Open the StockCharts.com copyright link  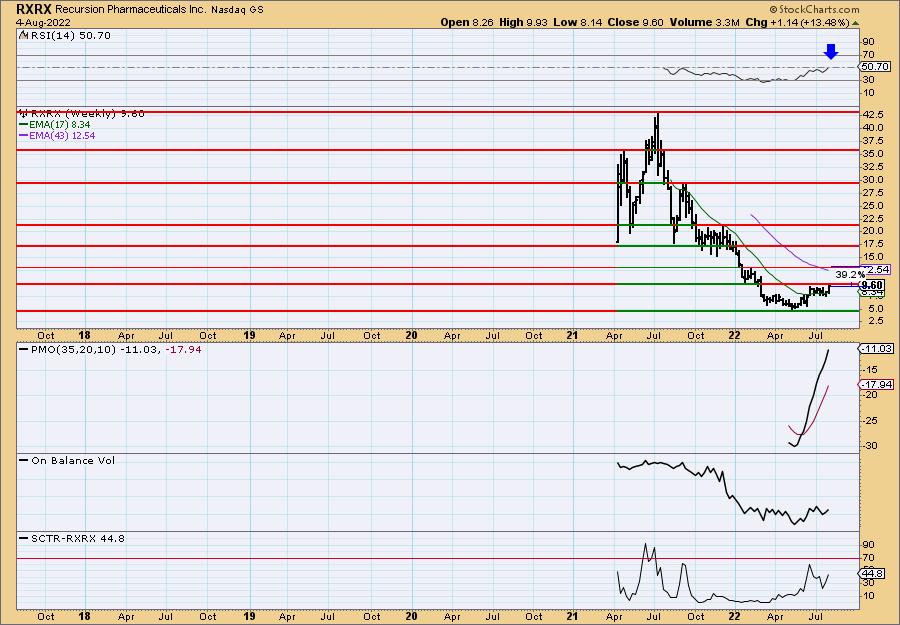[x=814, y=9]
